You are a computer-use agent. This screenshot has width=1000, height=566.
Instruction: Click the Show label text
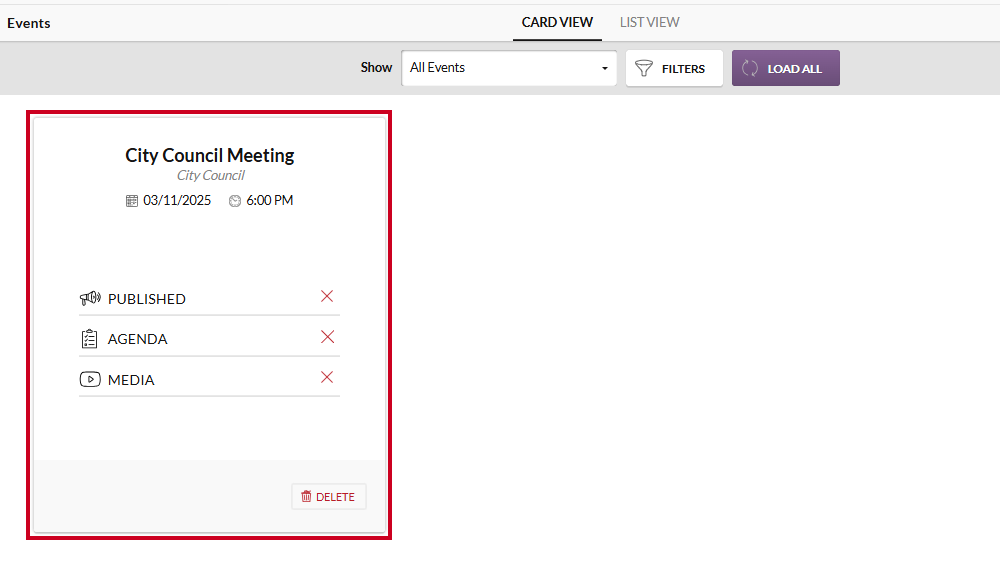[376, 68]
